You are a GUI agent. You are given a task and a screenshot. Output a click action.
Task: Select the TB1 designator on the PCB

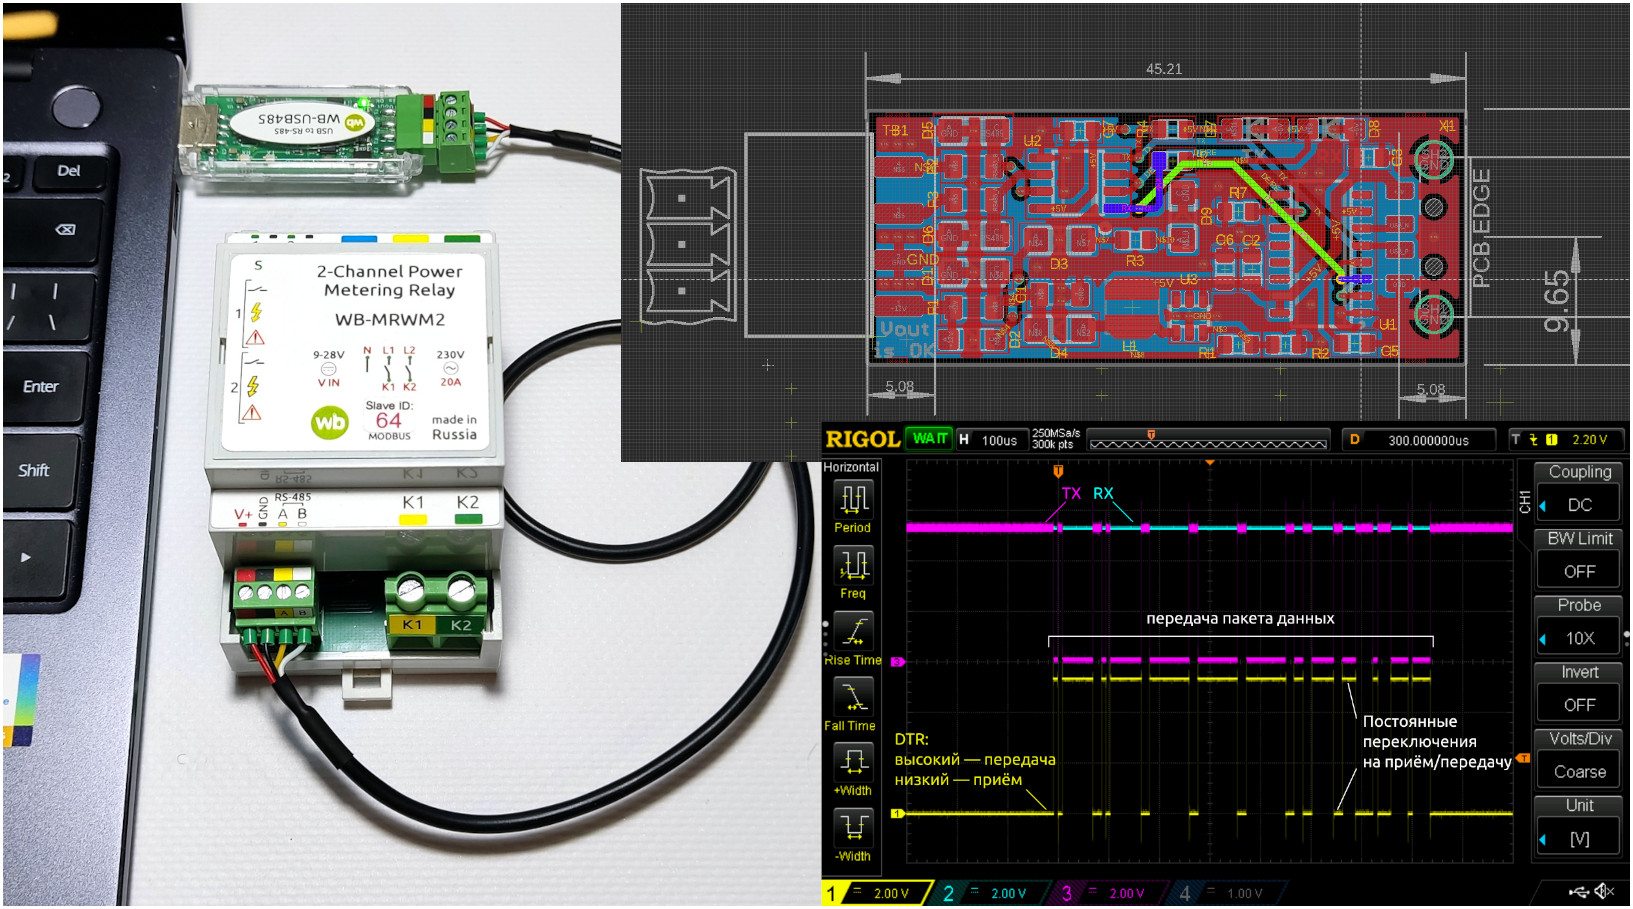coord(895,130)
